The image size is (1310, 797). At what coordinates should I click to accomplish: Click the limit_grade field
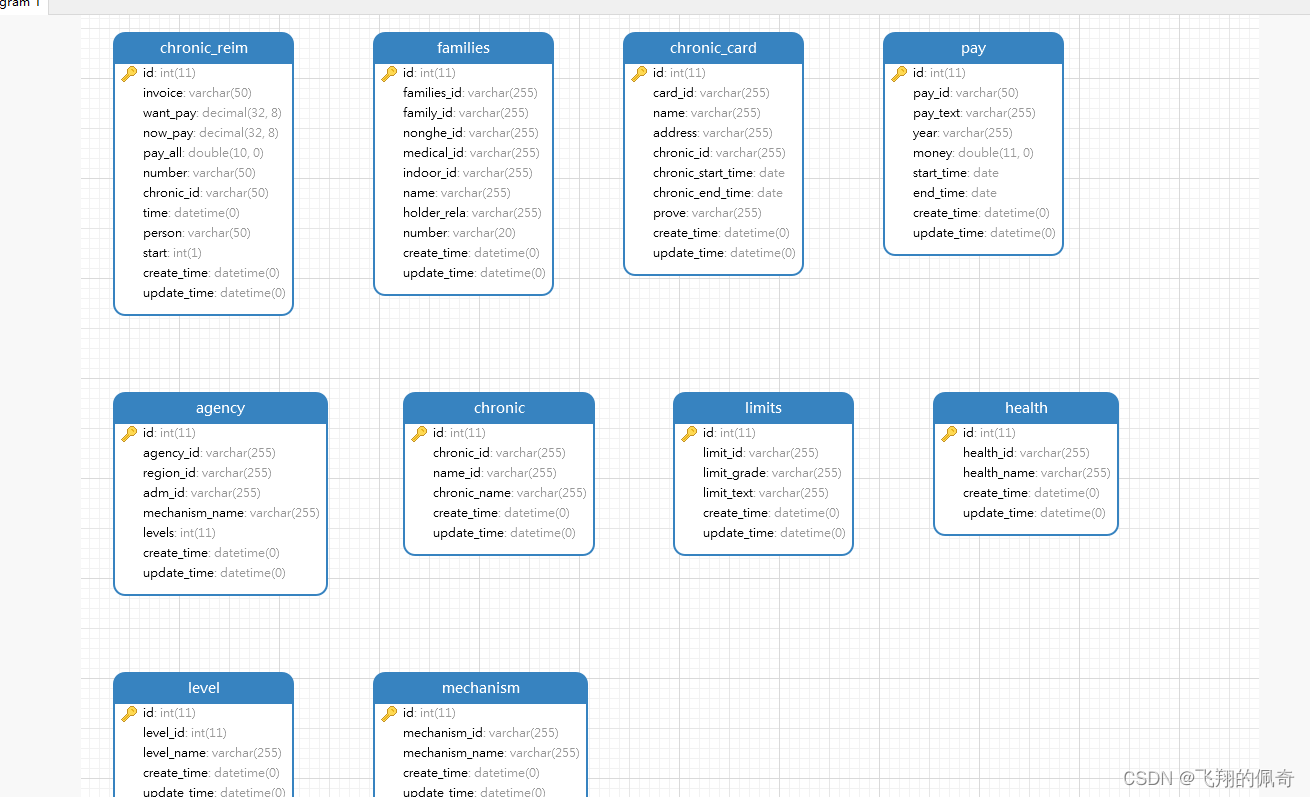click(772, 473)
